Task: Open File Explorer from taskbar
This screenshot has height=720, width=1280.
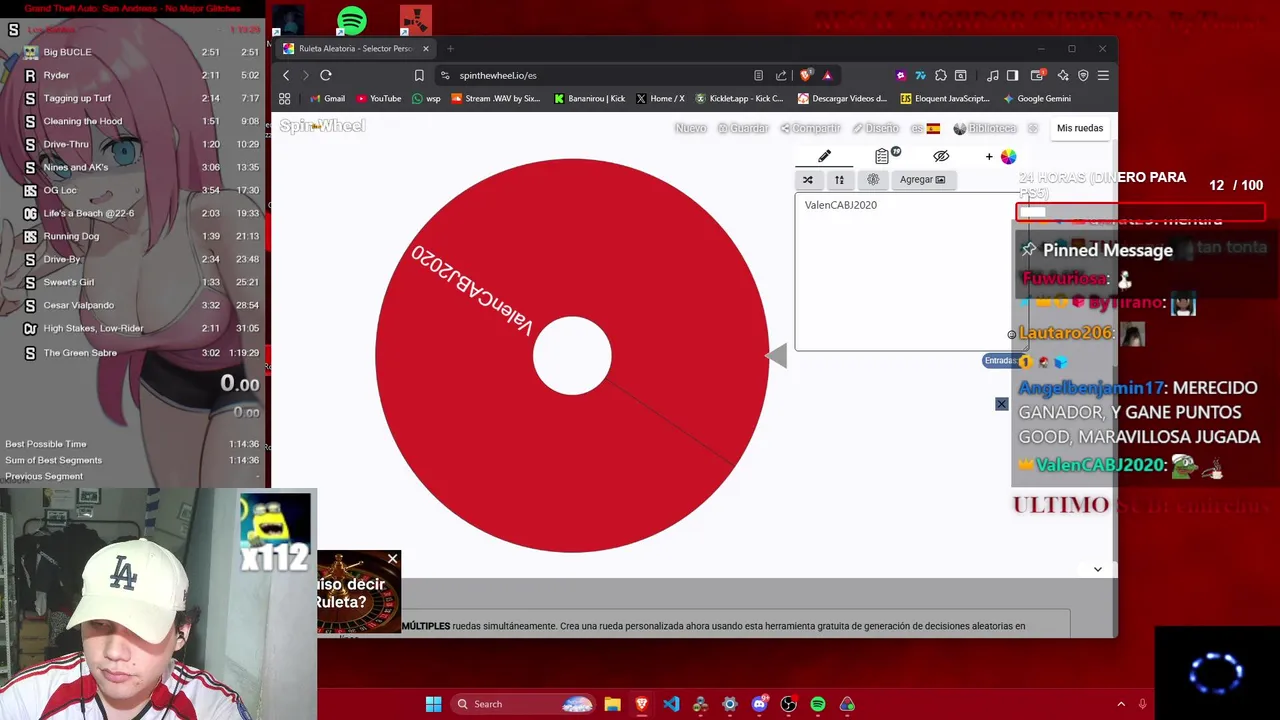Action: click(612, 704)
